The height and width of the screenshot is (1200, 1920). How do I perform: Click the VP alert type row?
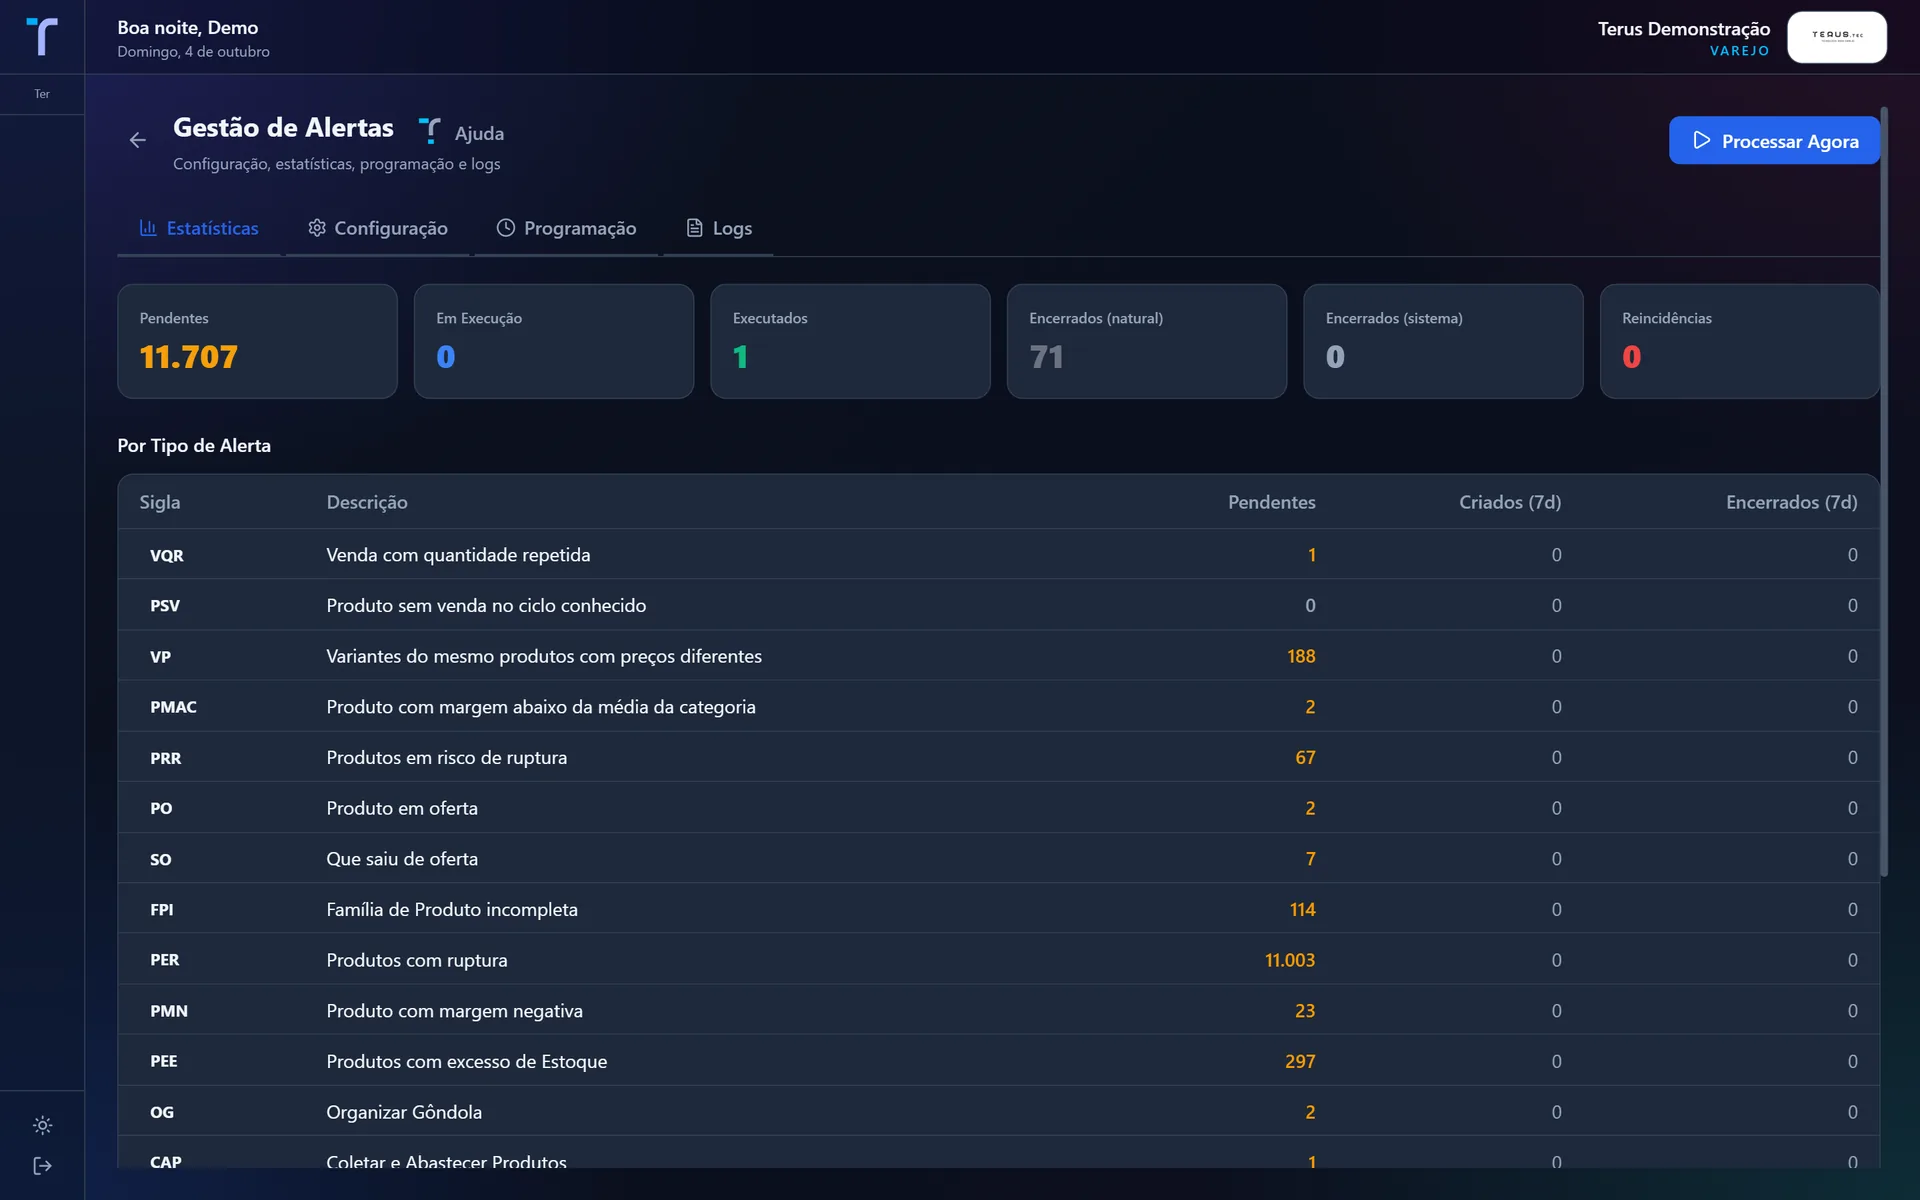click(998, 656)
